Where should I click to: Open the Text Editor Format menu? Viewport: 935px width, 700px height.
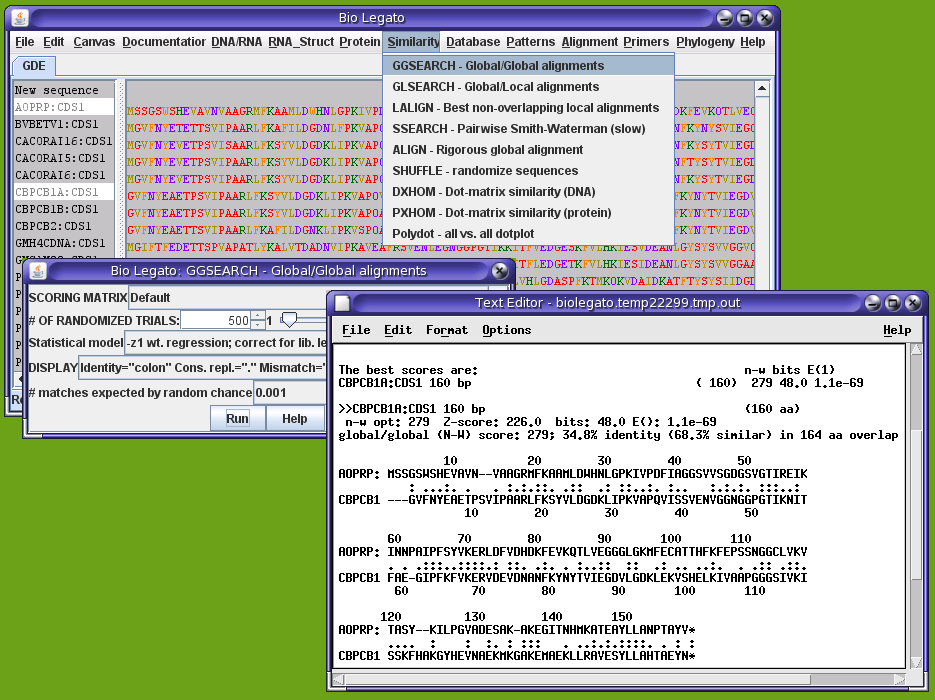[447, 330]
